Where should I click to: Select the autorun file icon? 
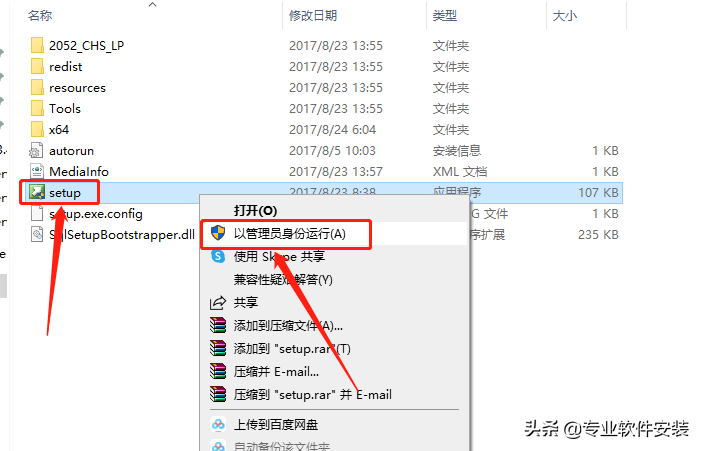click(36, 150)
